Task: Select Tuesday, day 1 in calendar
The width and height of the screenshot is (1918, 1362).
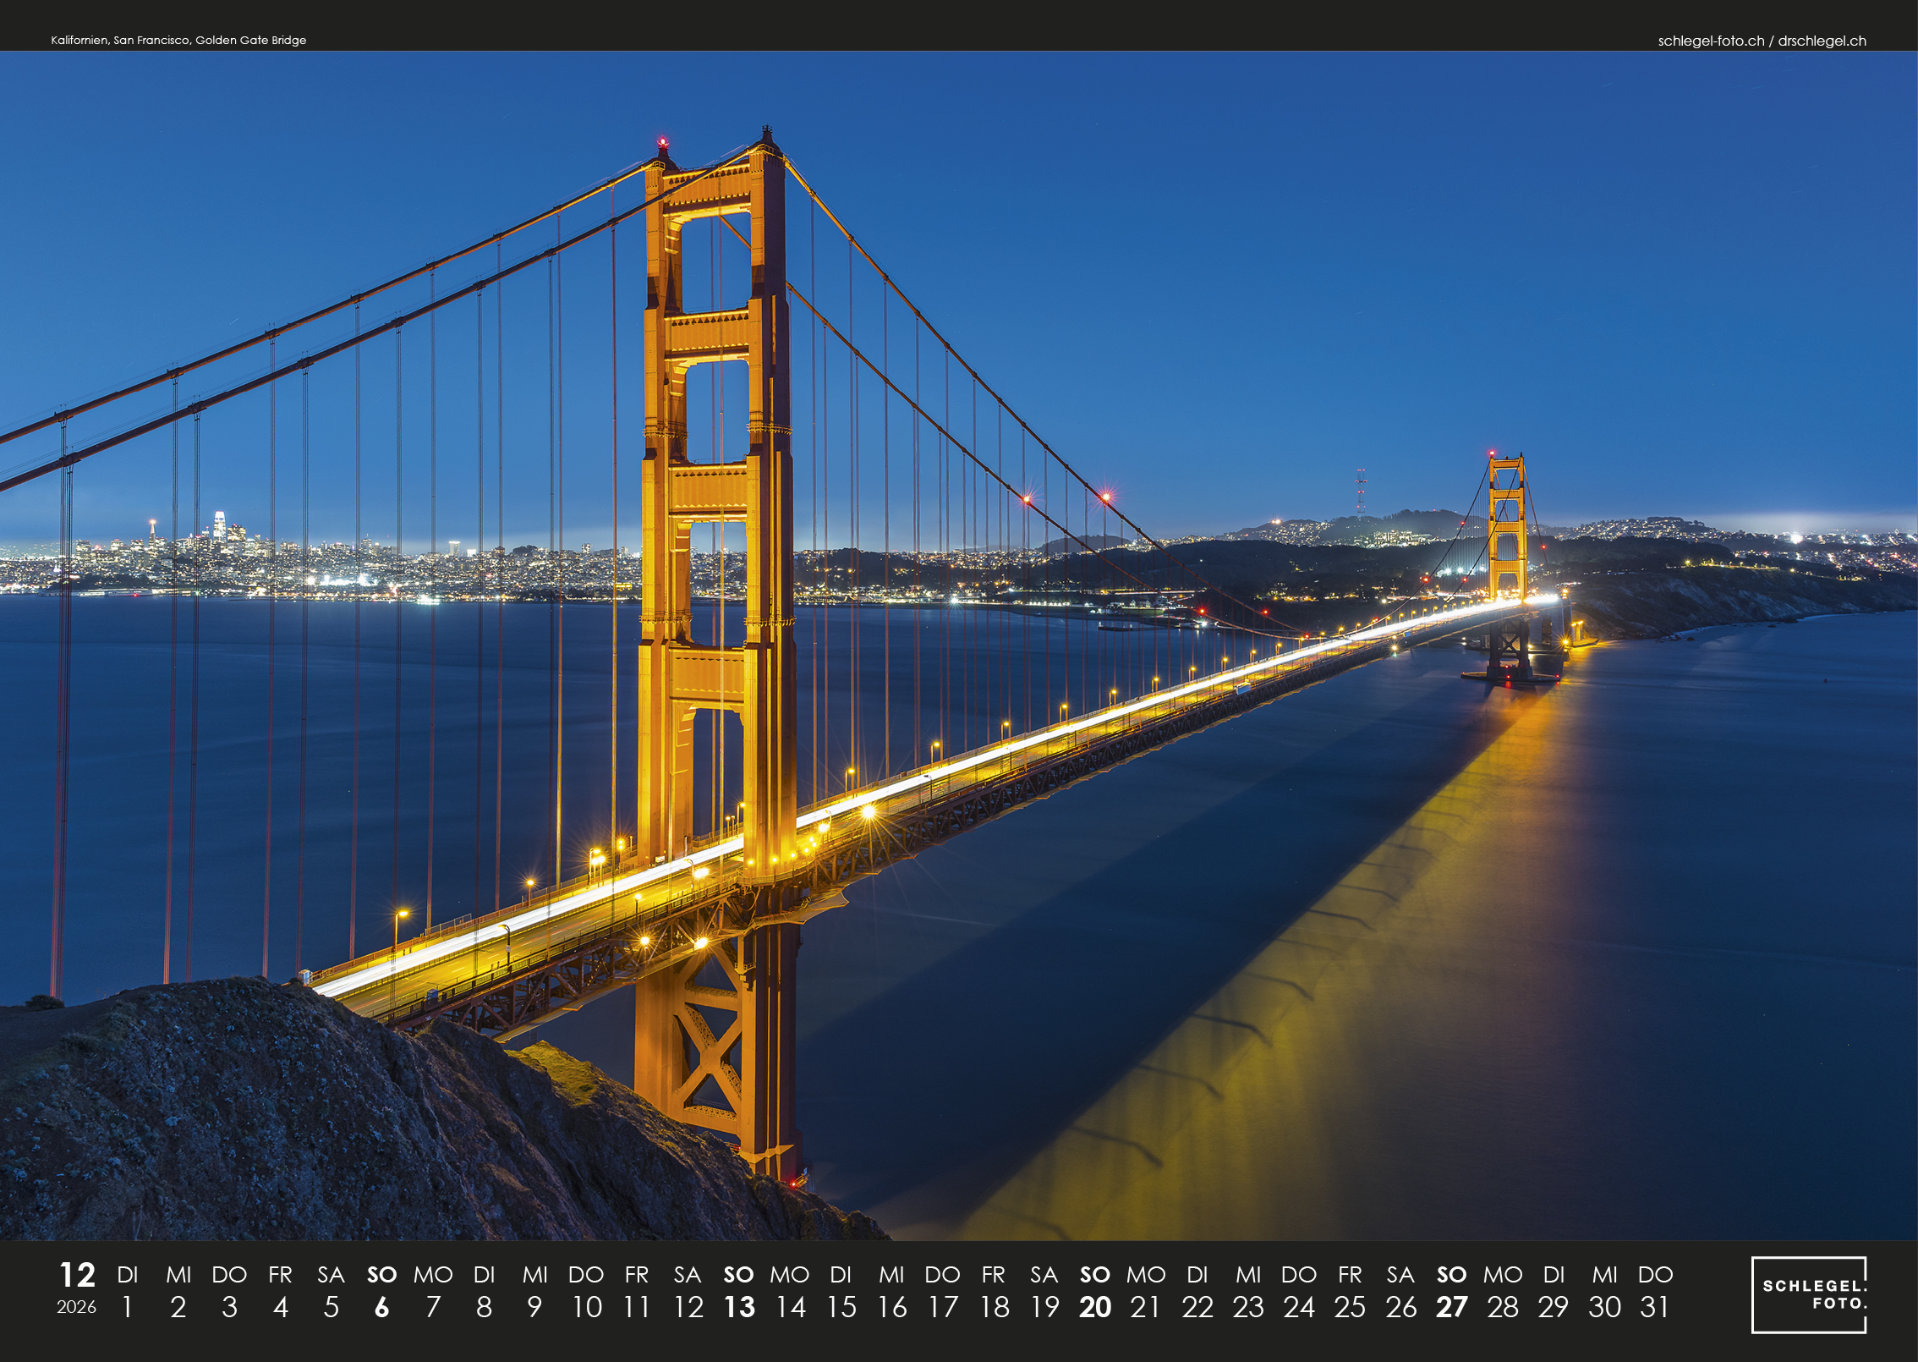Action: click(x=127, y=1306)
